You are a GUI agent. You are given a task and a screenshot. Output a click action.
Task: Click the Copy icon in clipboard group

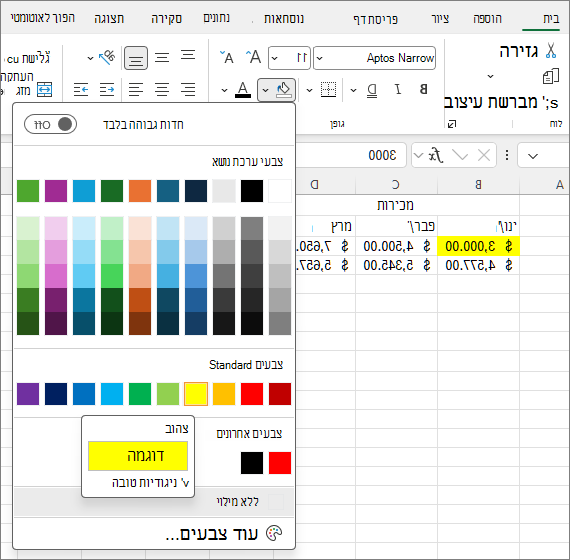click(551, 76)
